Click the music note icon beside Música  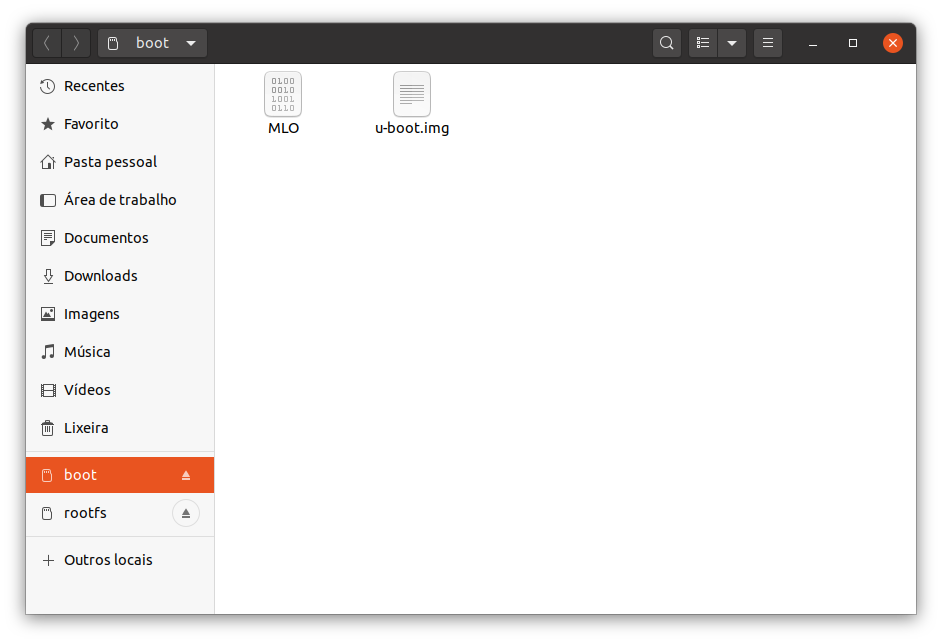coord(47,352)
